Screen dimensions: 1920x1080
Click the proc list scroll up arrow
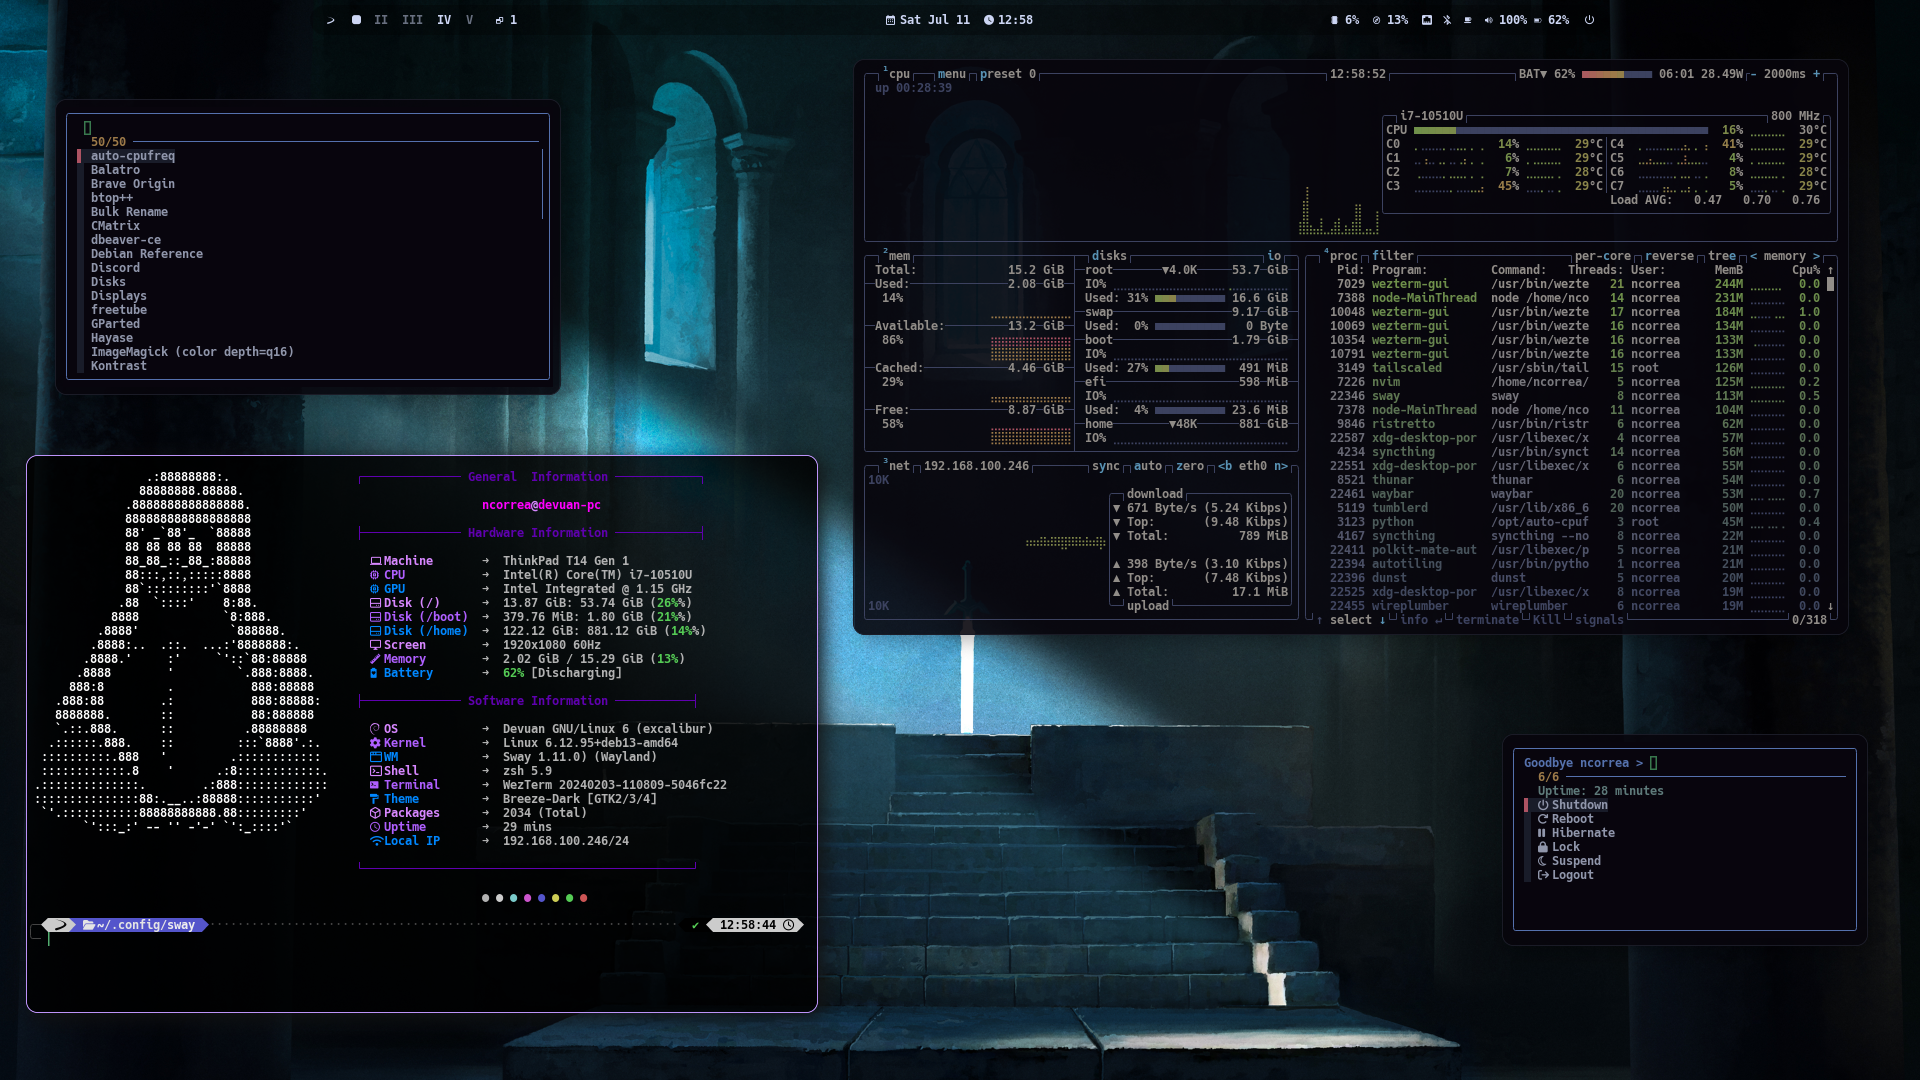(1831, 270)
